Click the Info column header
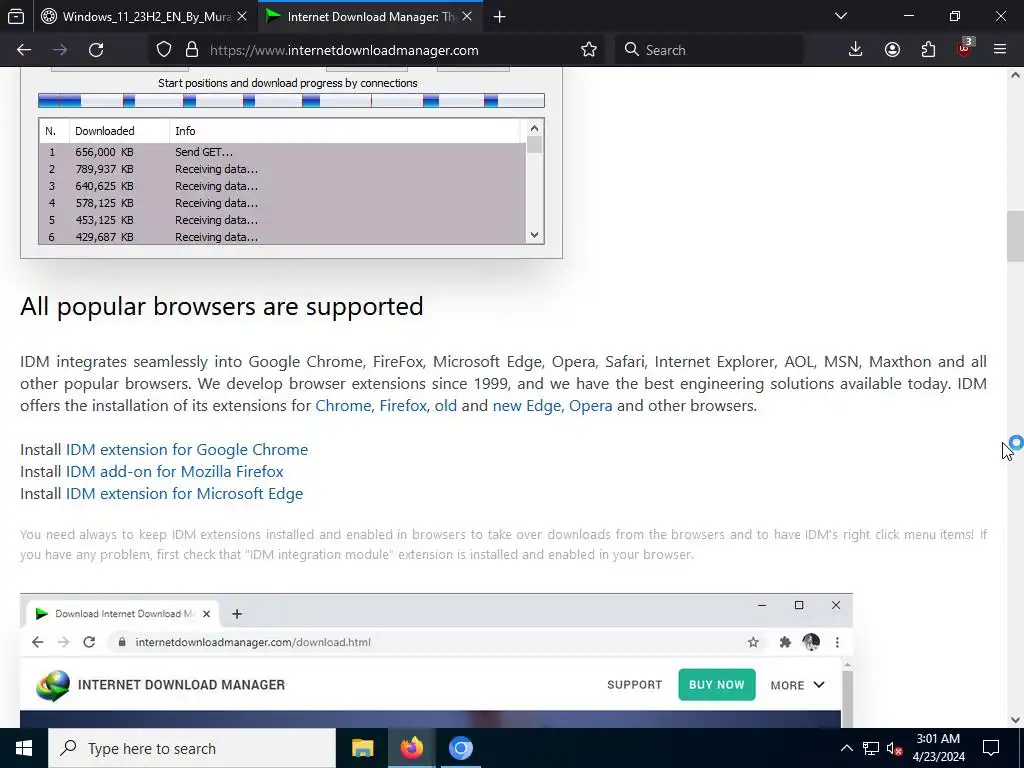1024x768 pixels. click(x=346, y=131)
